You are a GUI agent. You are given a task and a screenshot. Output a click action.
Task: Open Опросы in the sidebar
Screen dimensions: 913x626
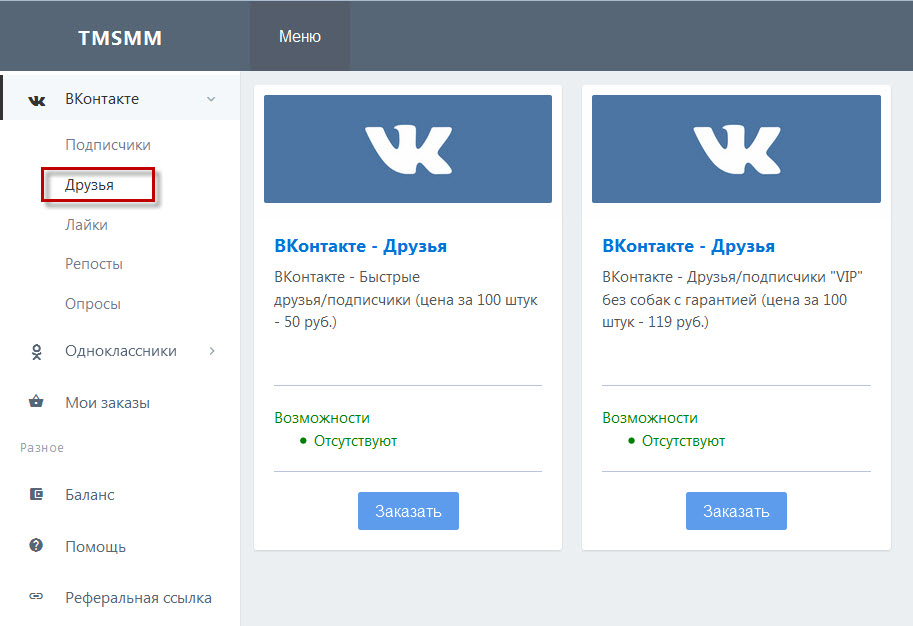93,304
